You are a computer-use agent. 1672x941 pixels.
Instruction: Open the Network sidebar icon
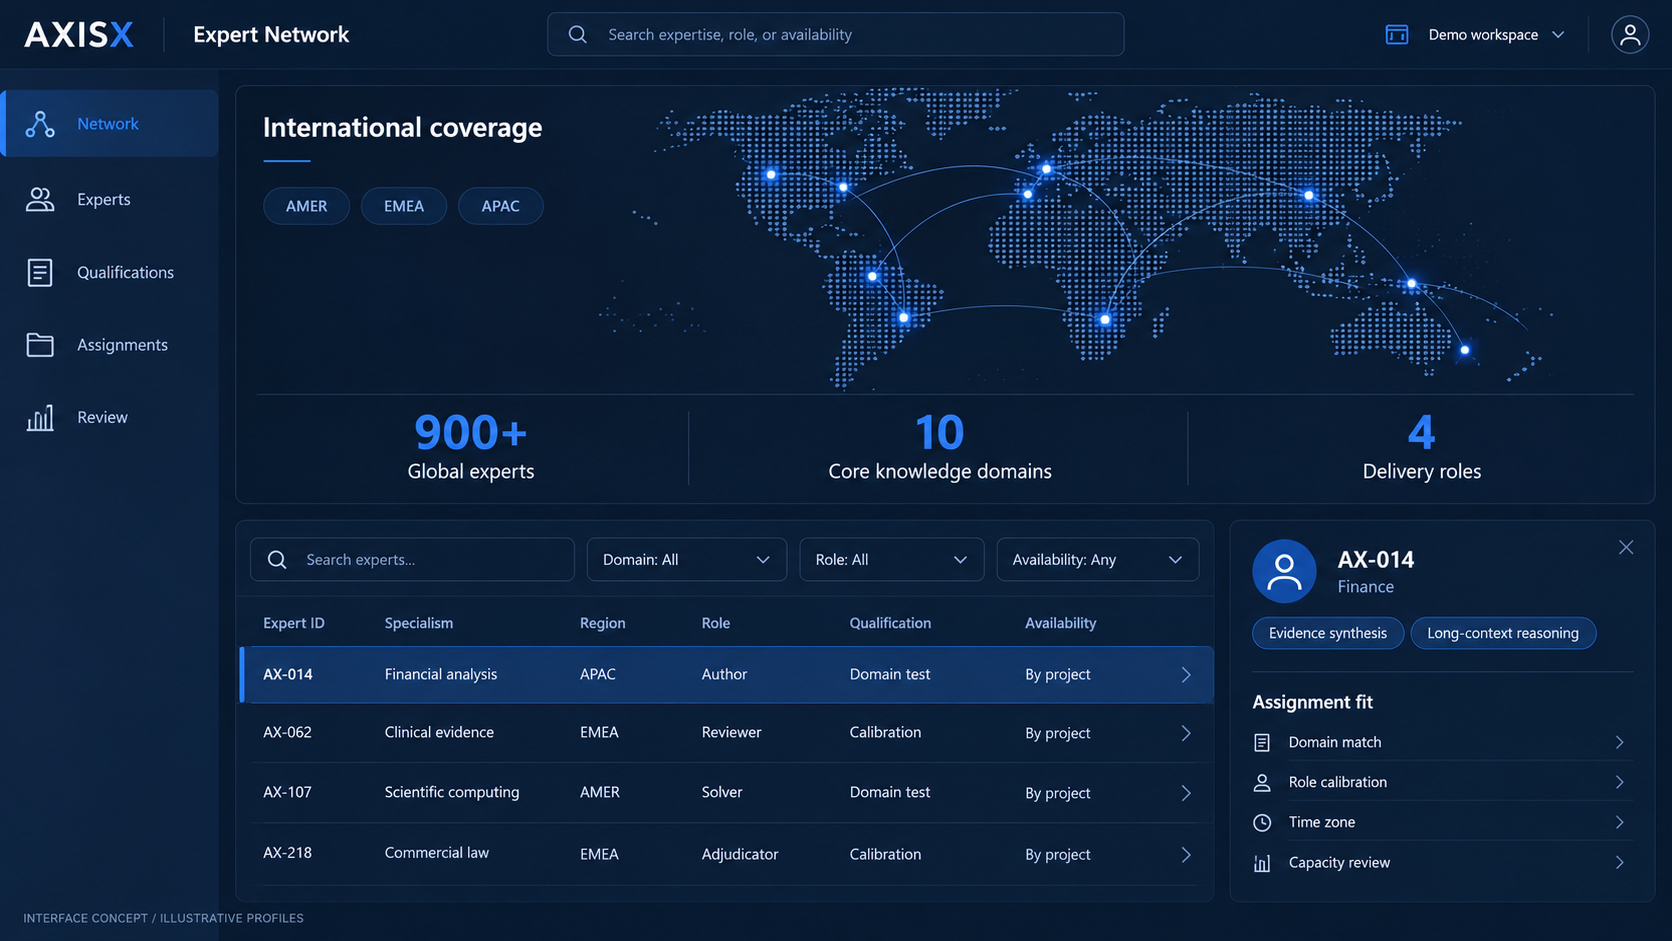pos(40,124)
